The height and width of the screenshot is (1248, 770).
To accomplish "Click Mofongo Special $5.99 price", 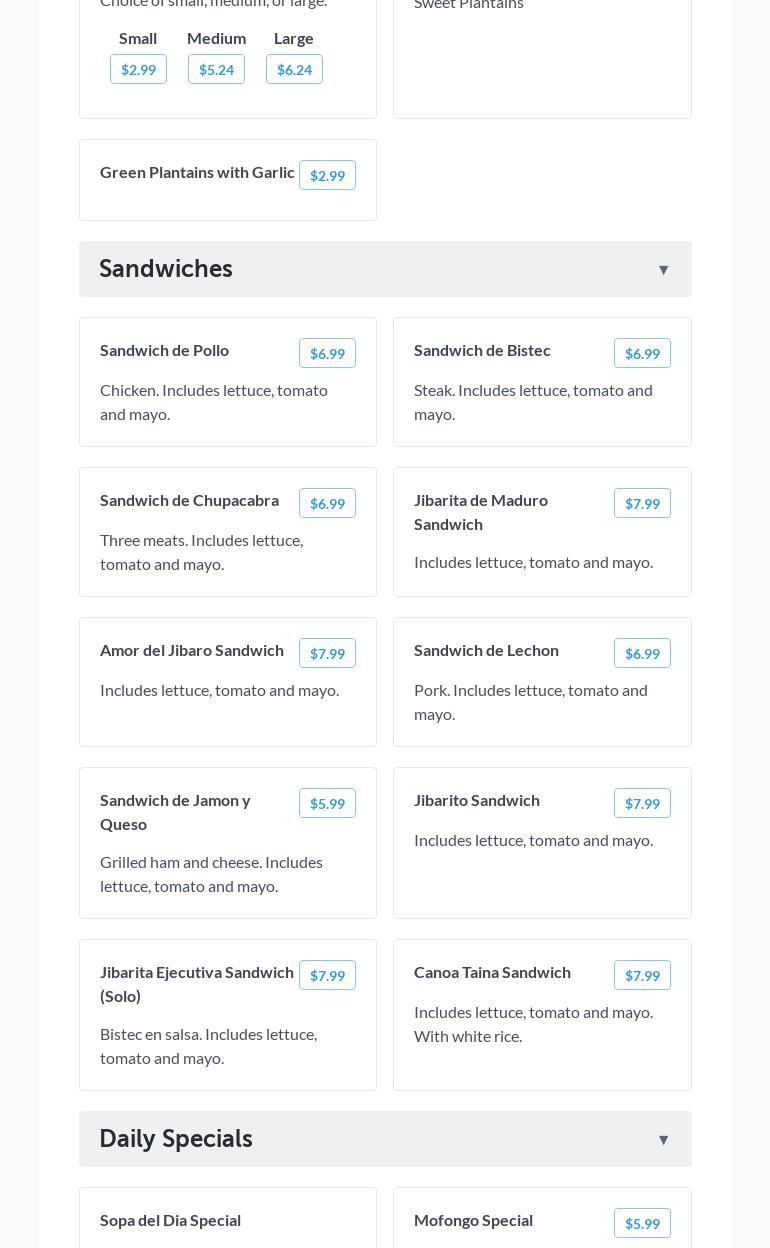I will tap(642, 1223).
